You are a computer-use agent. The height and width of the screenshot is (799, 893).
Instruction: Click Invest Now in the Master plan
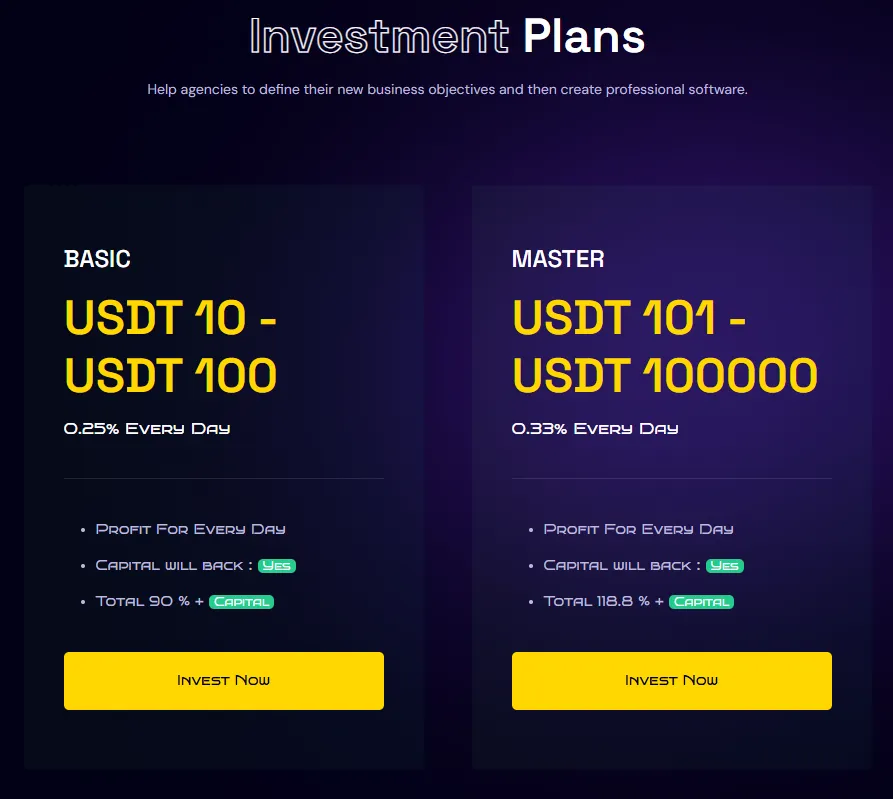point(671,681)
